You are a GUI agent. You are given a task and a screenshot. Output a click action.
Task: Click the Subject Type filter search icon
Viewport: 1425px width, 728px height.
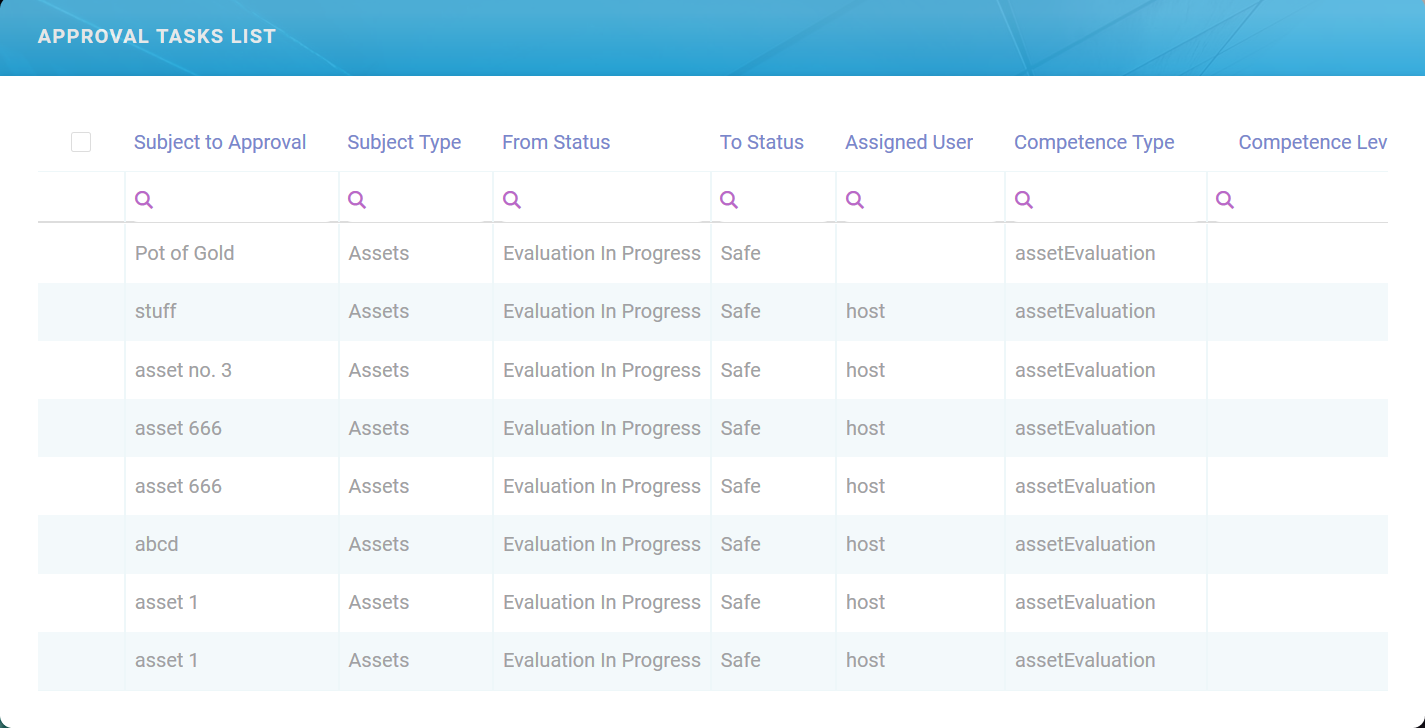click(x=357, y=199)
